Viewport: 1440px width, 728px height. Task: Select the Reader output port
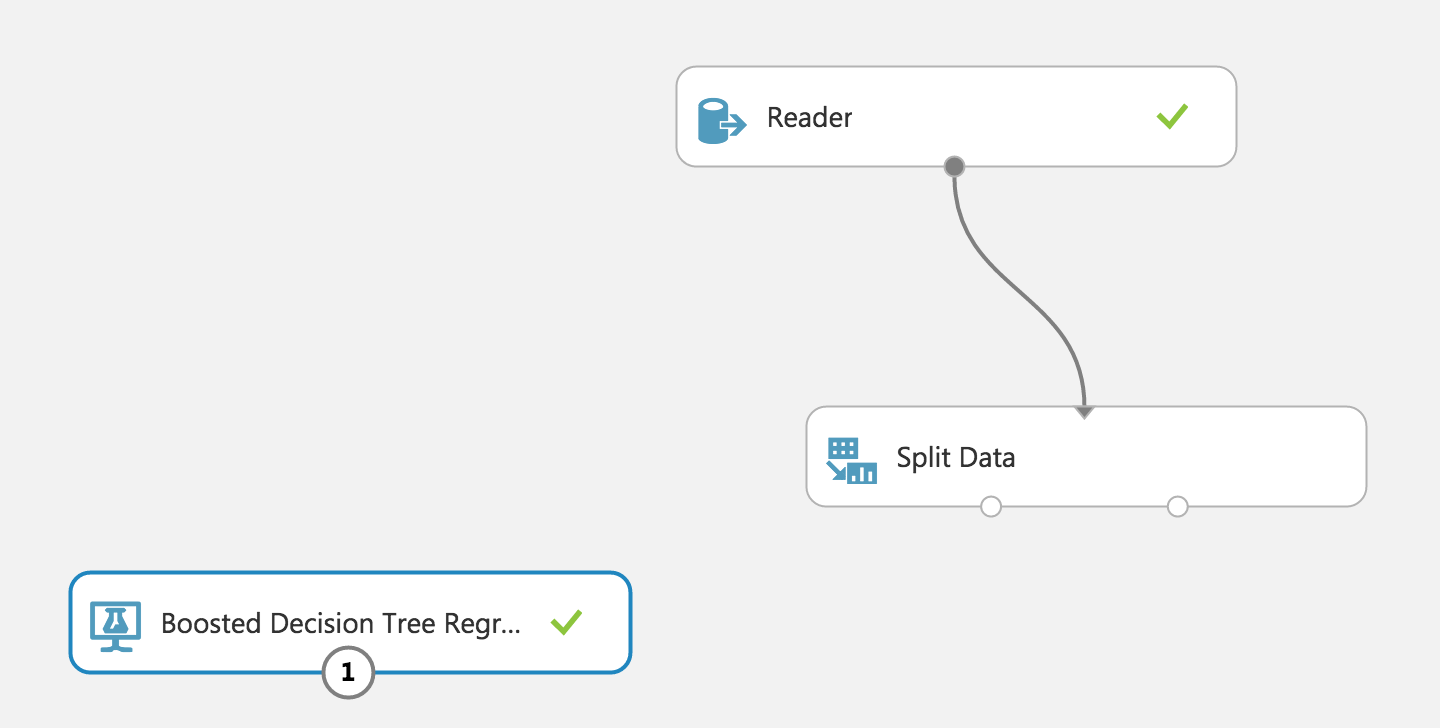click(x=954, y=166)
